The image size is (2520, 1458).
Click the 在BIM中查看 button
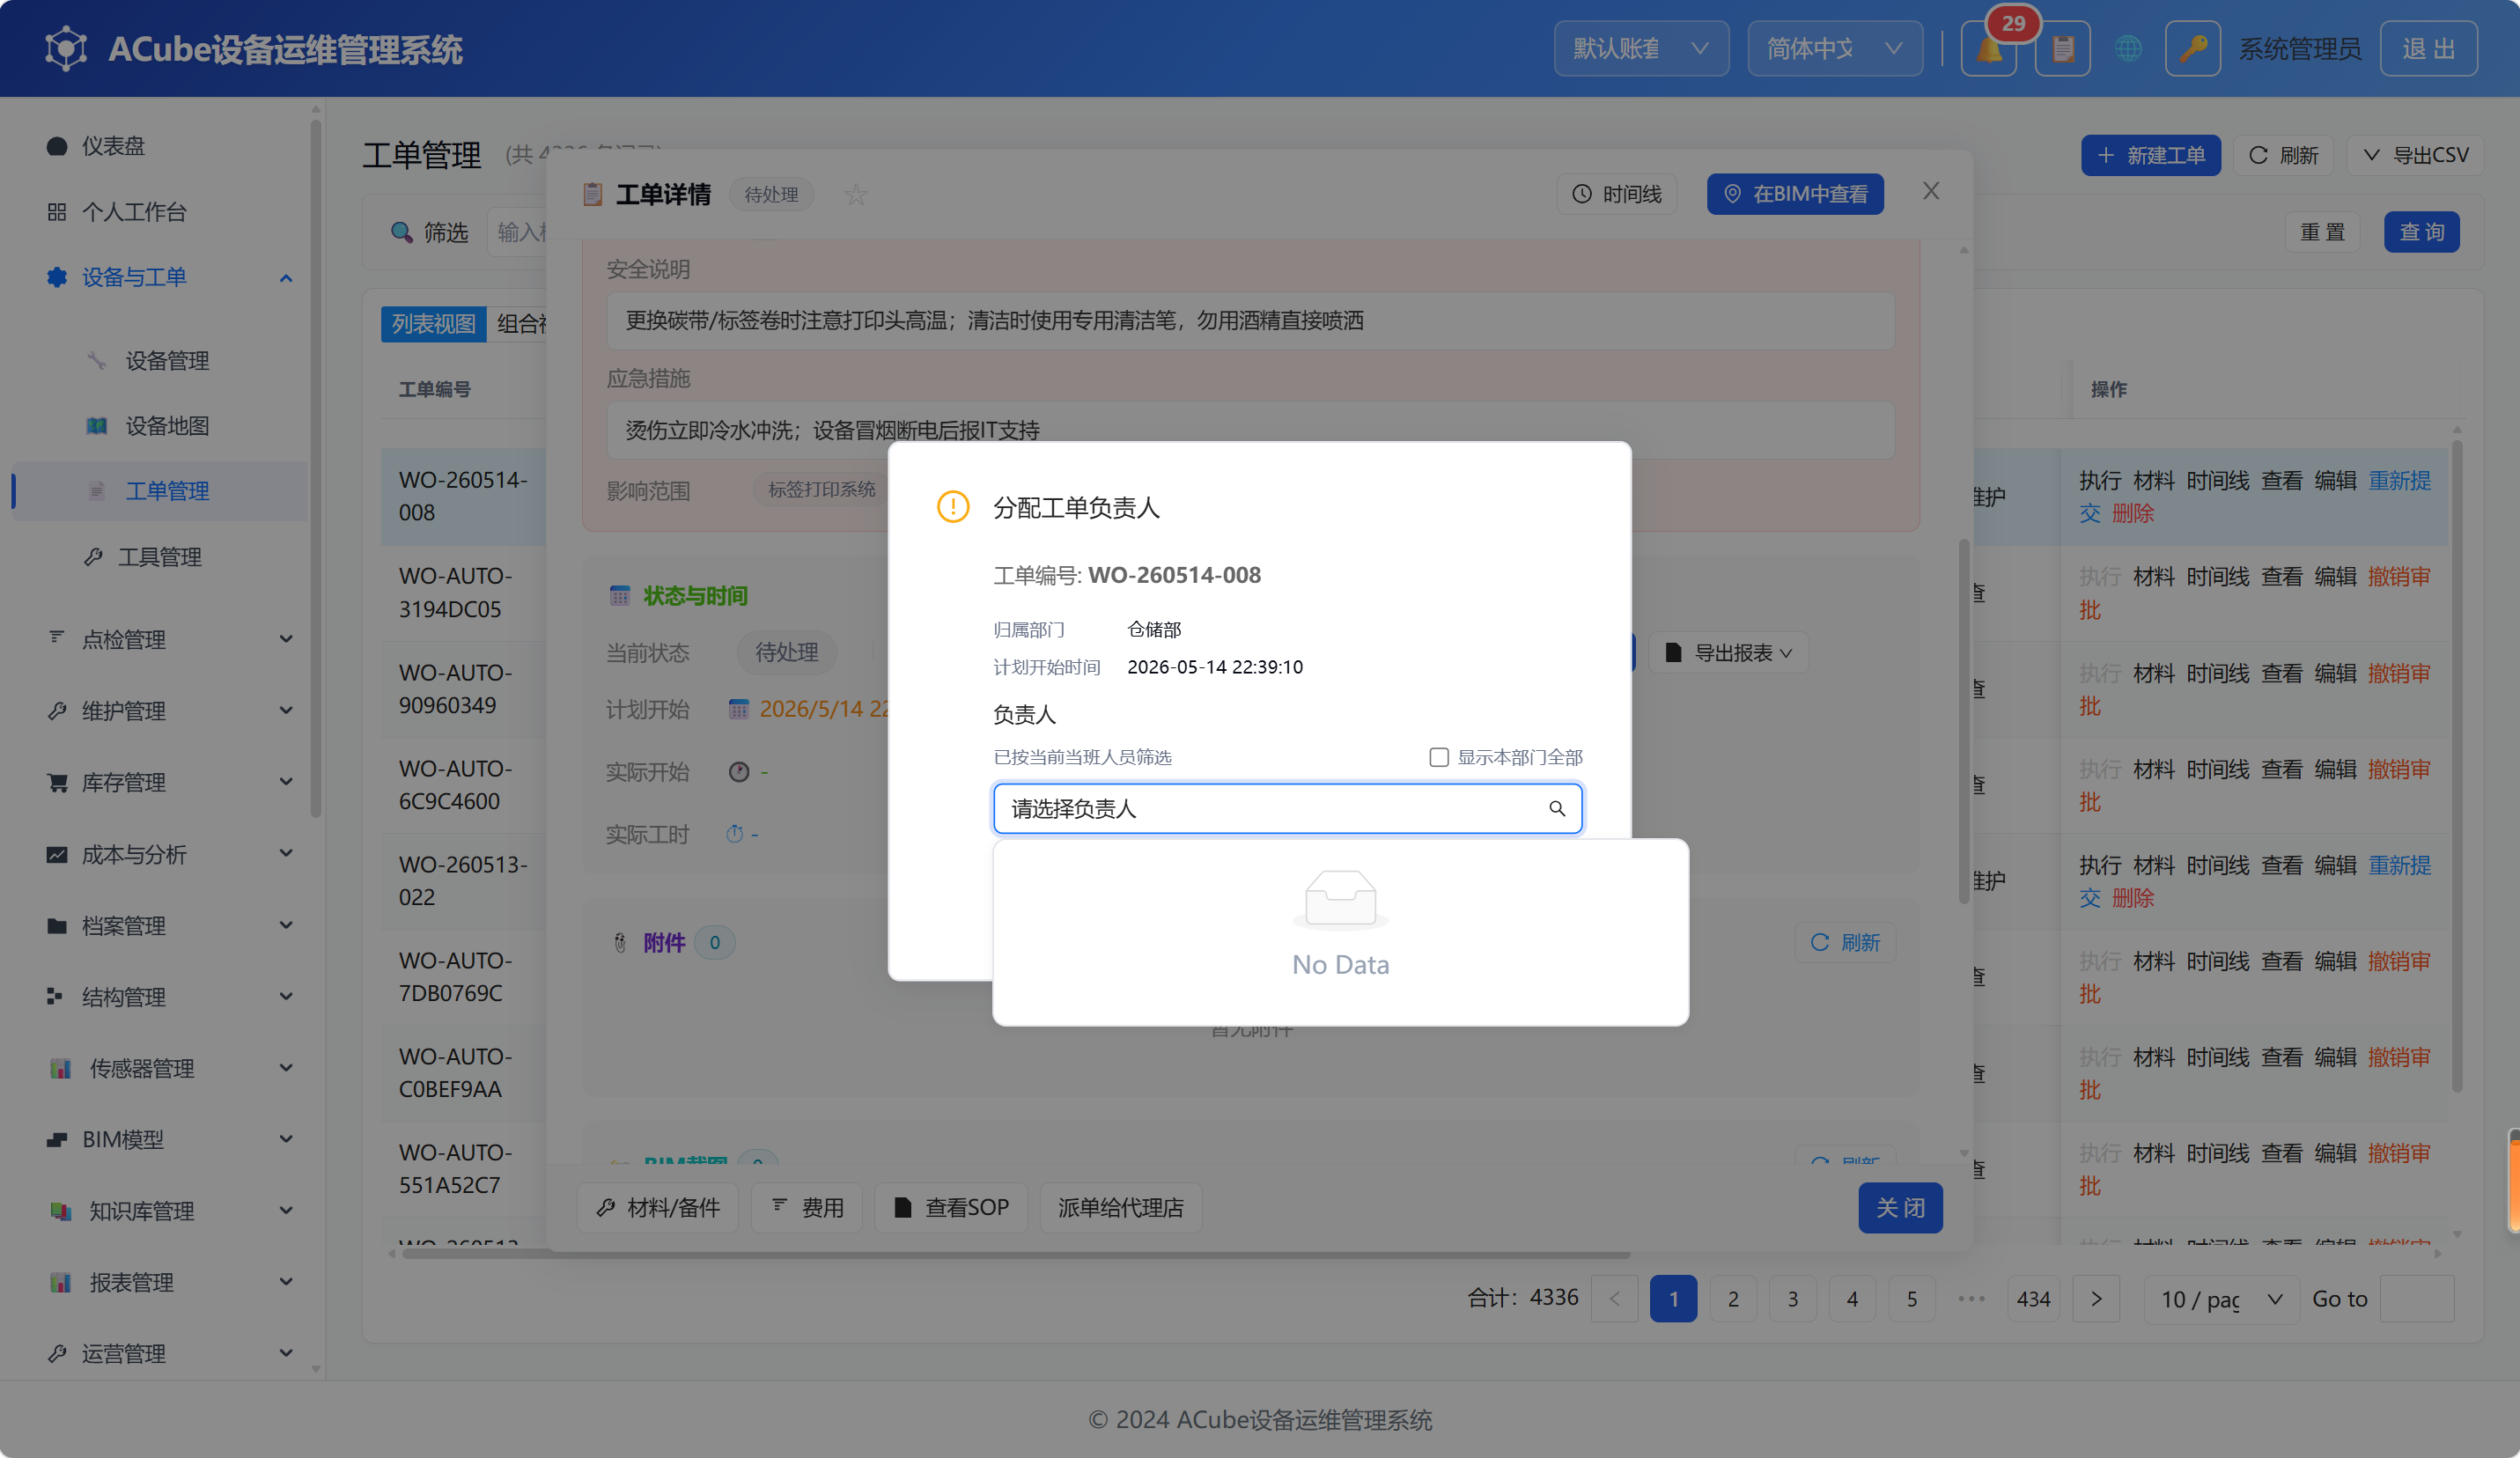(1795, 194)
